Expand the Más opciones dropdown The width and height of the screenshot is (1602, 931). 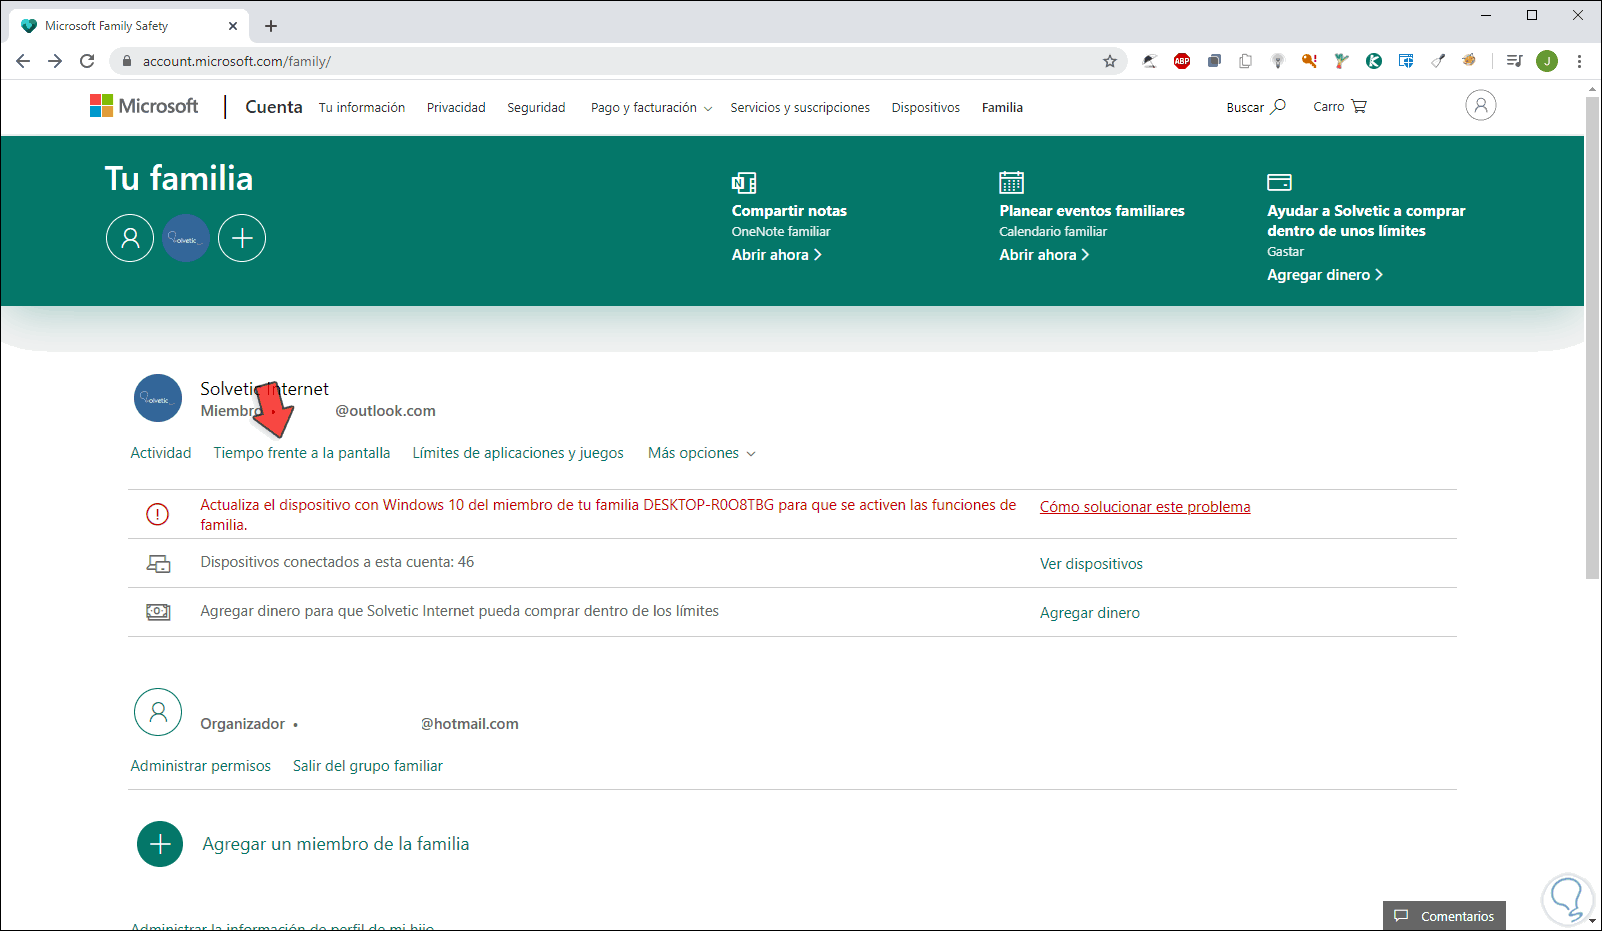702,453
